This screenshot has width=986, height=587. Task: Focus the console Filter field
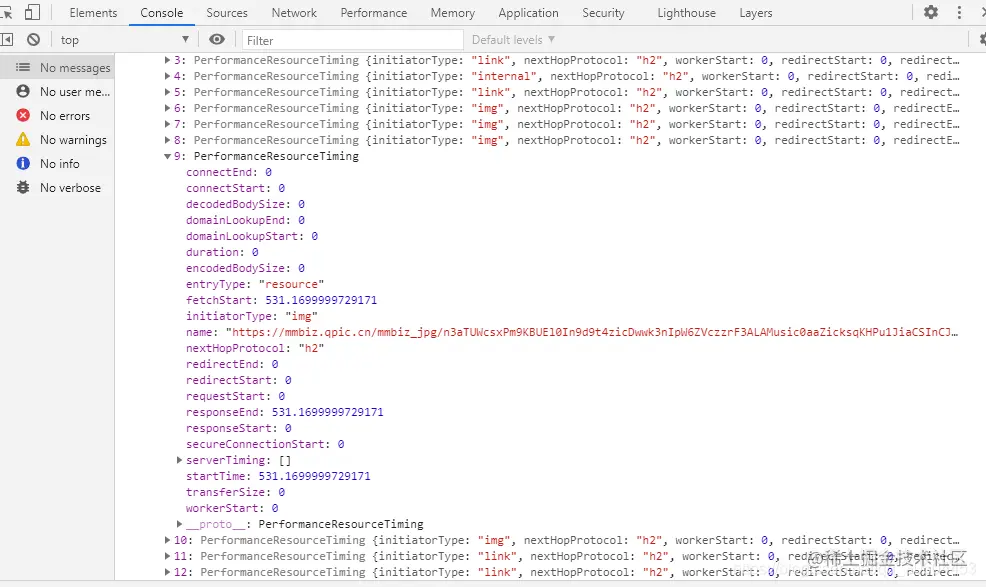353,40
